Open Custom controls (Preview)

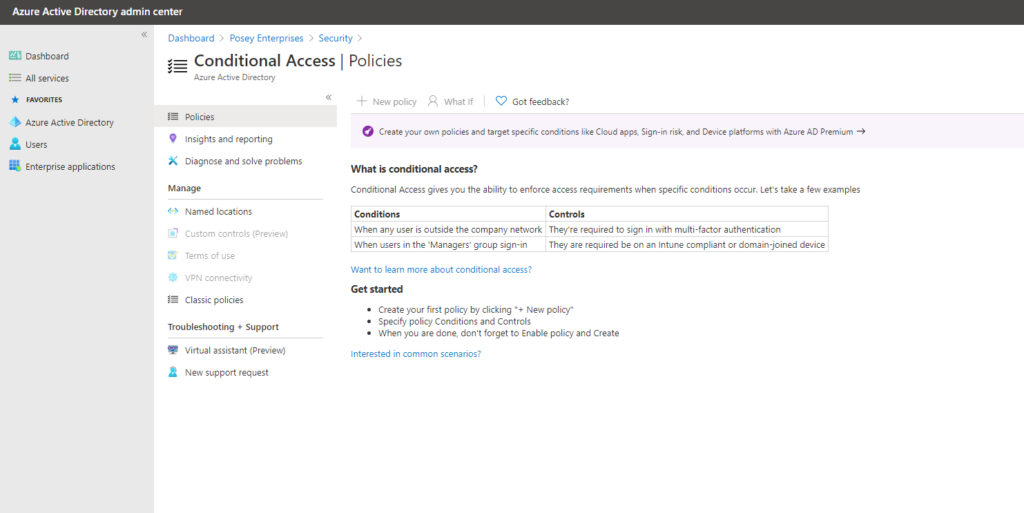[x=236, y=234]
